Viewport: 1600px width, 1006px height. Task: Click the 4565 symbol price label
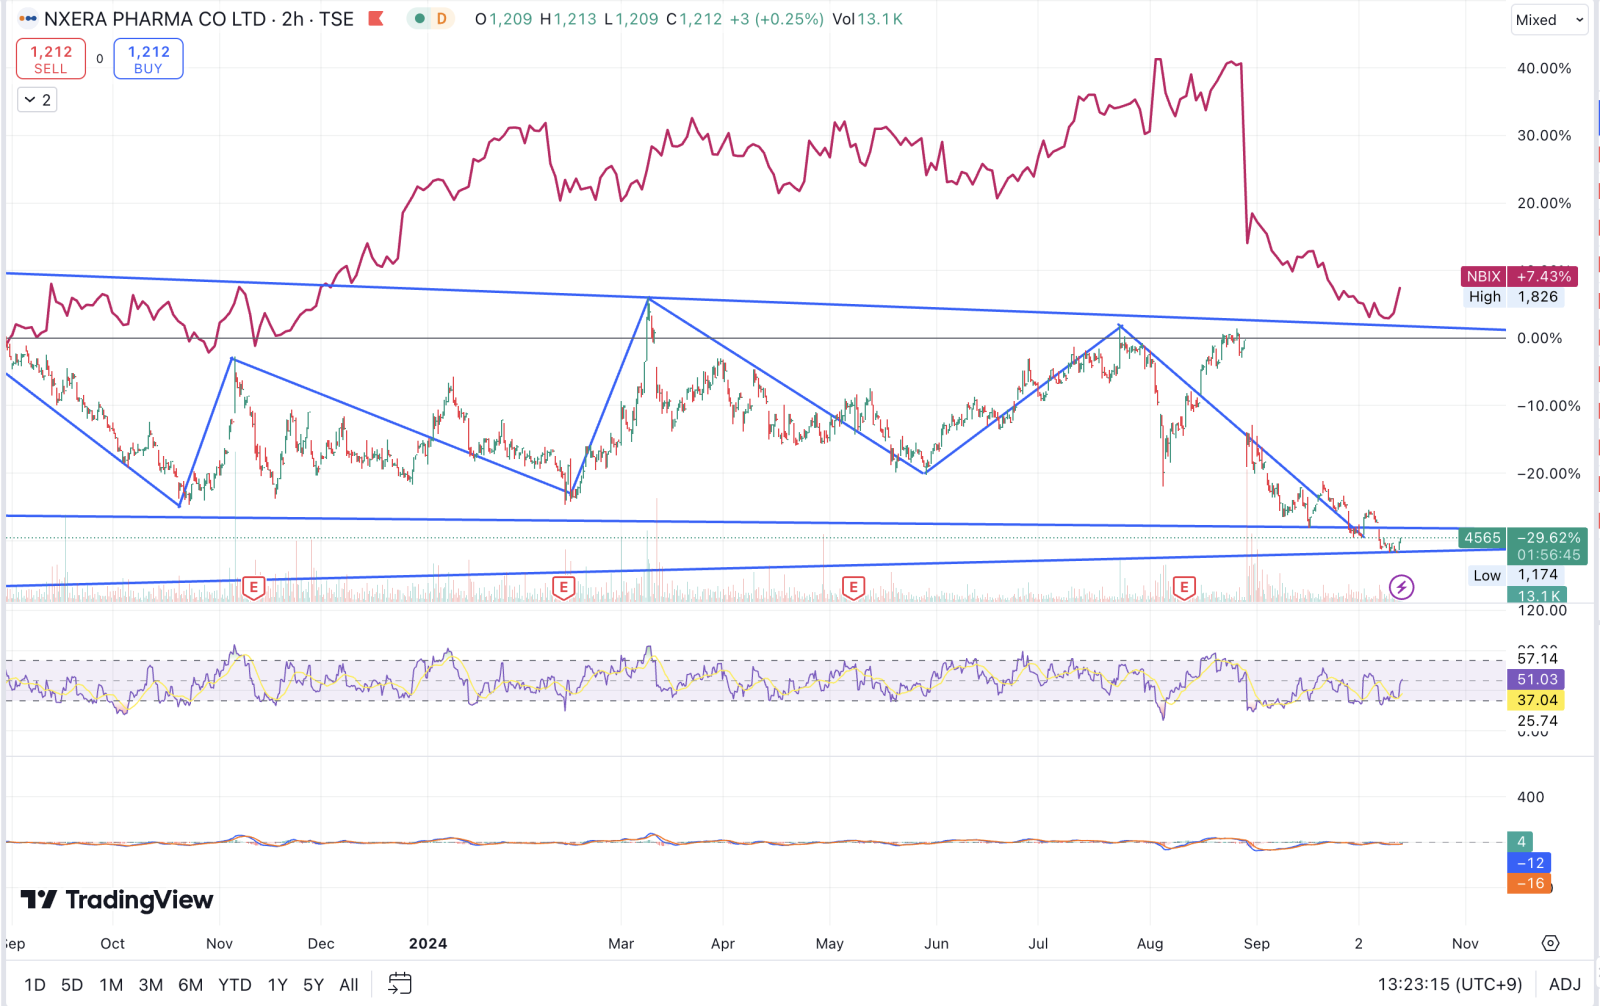1482,538
